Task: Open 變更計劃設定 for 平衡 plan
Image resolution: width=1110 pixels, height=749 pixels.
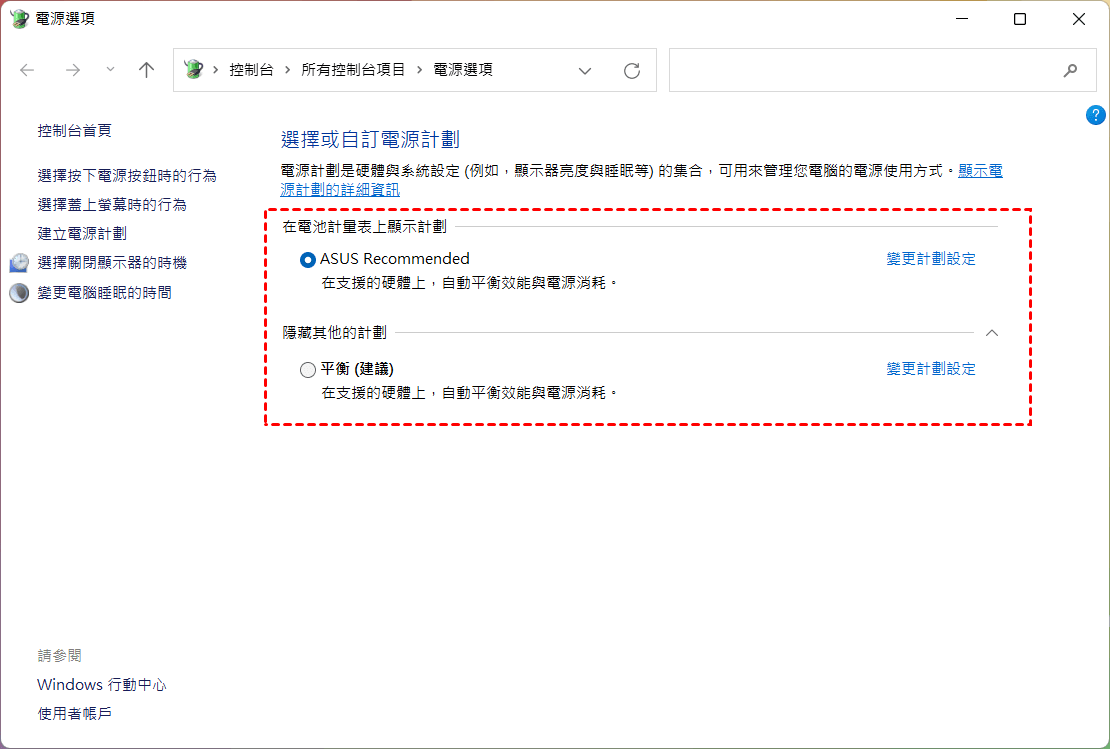Action: 930,369
